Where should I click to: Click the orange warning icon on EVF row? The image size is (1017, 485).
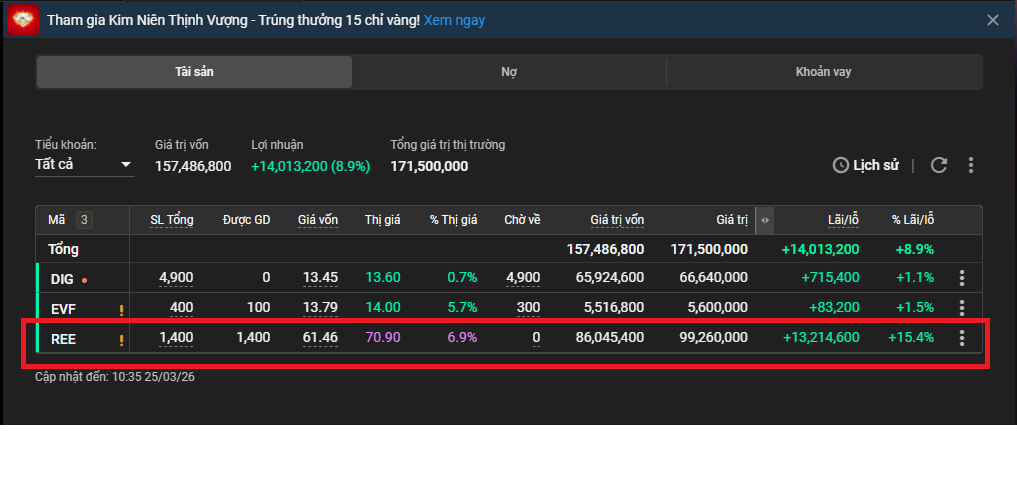click(121, 309)
